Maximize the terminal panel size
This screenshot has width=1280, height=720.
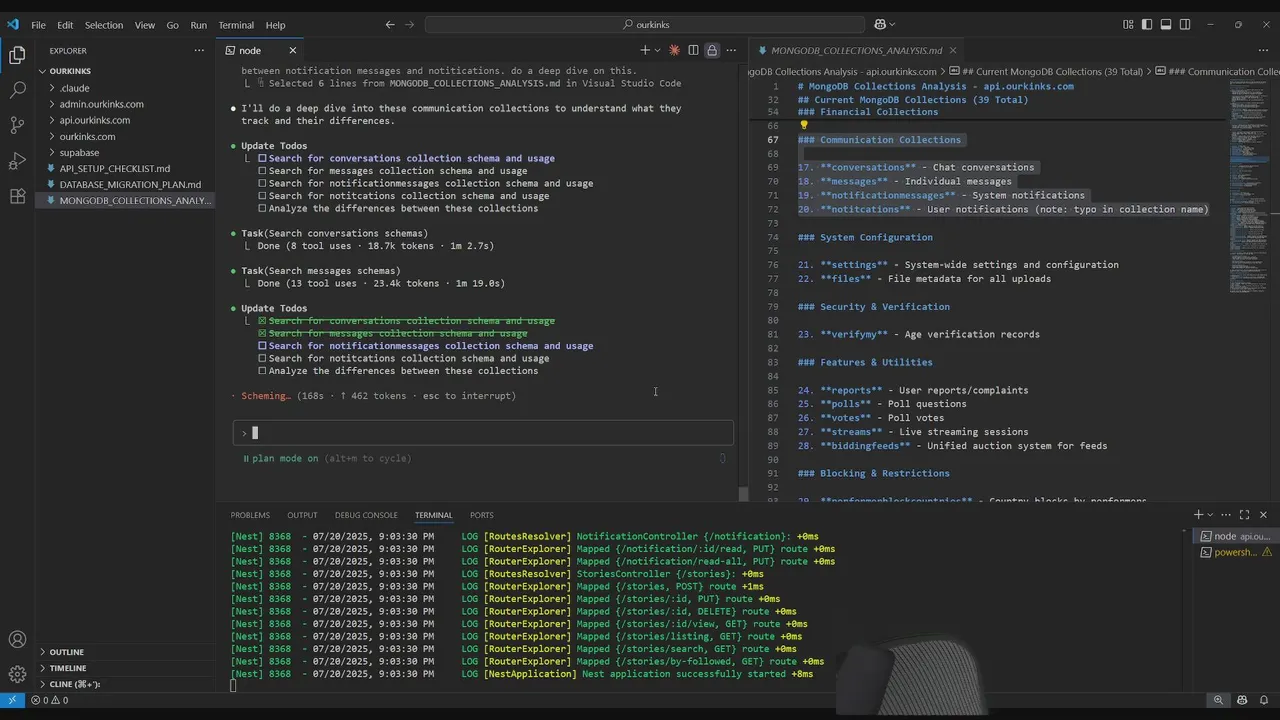[1245, 515]
